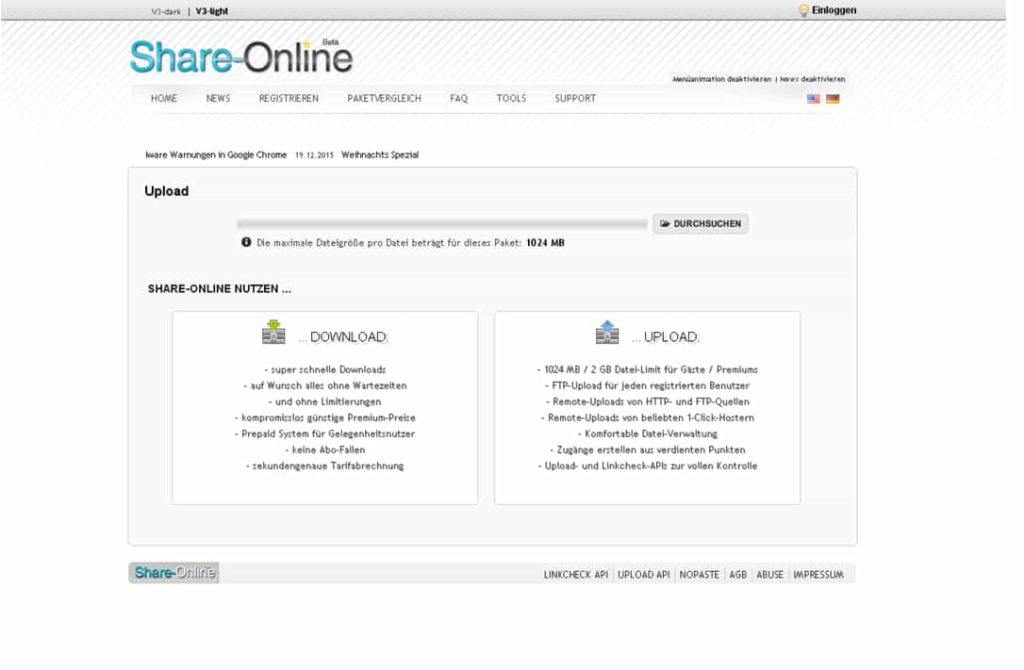Click the Share-Online footer logo
Image resolution: width=1024 pixels, height=670 pixels.
[x=174, y=573]
